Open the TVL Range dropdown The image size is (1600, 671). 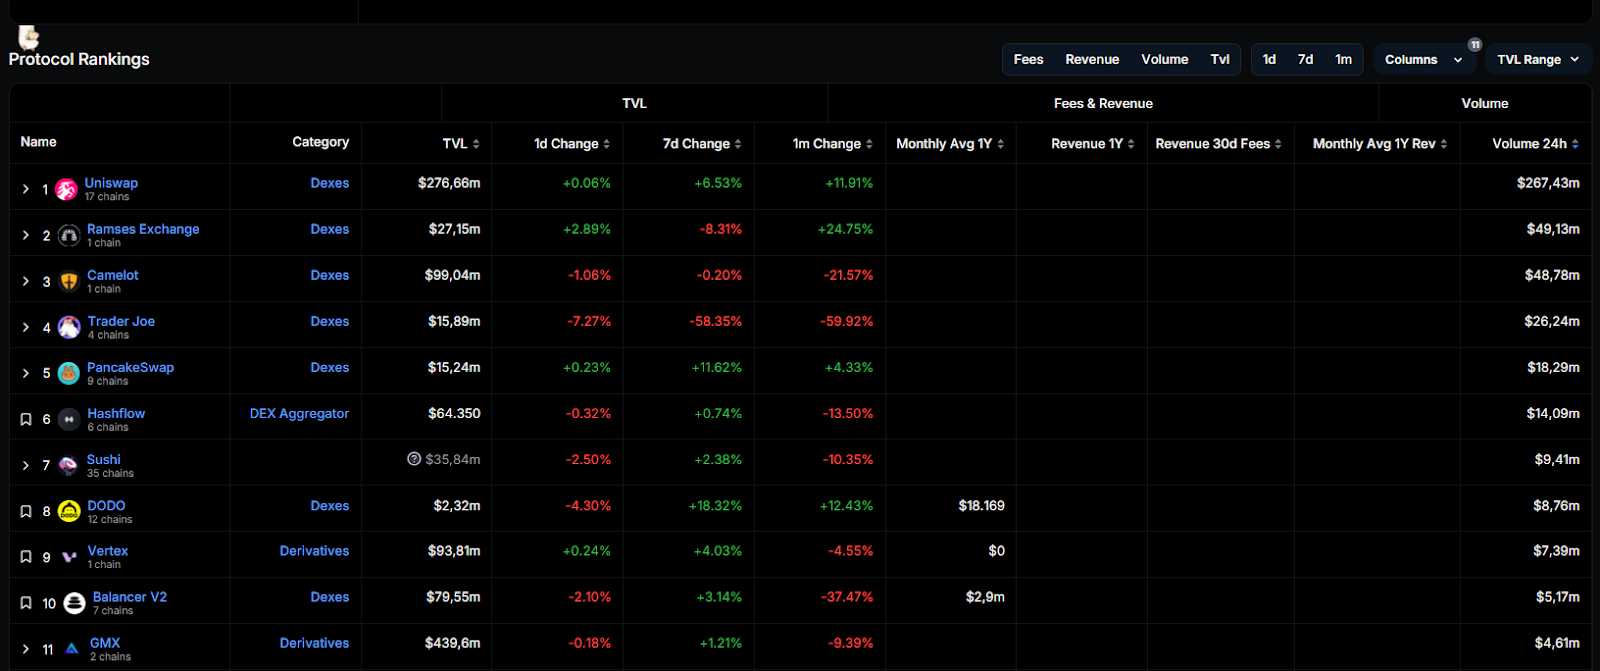(x=1538, y=60)
